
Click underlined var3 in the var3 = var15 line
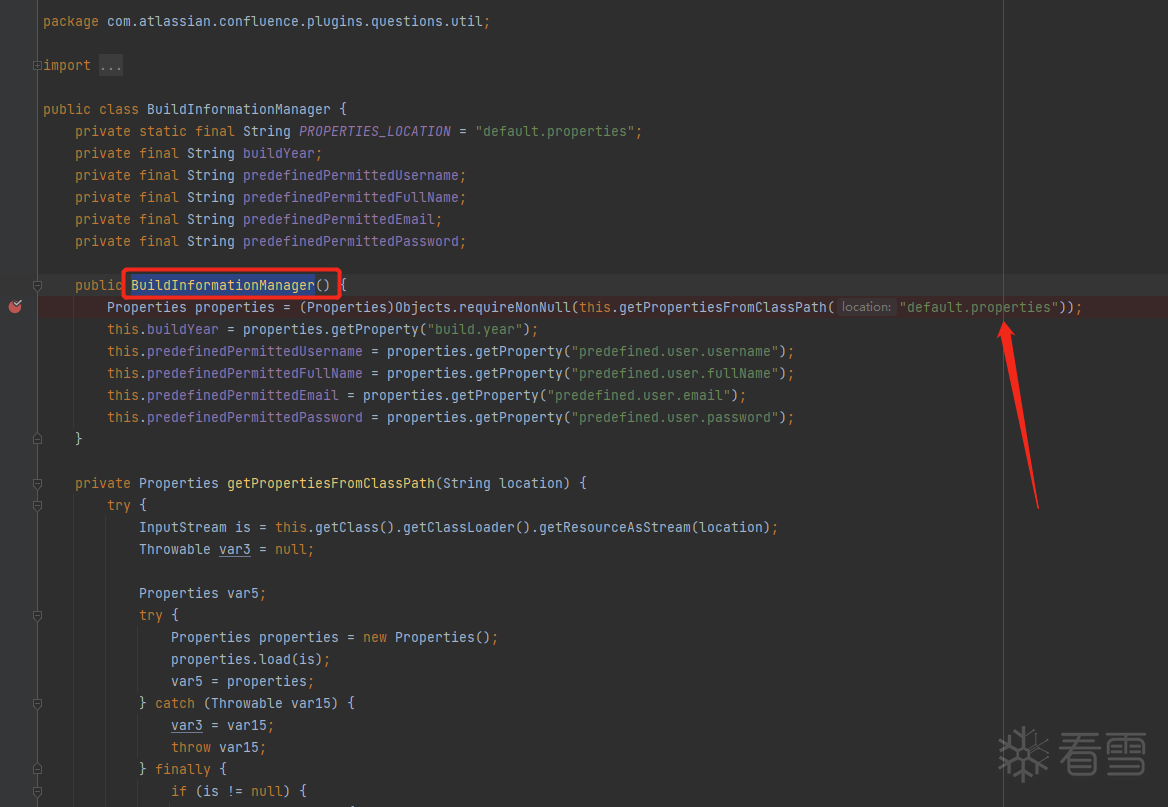[x=186, y=725]
